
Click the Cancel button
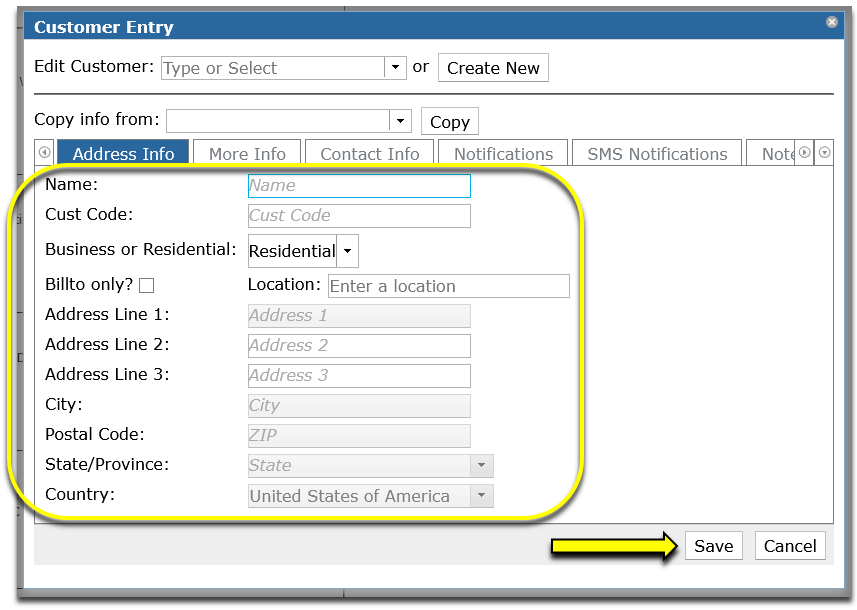[x=790, y=546]
